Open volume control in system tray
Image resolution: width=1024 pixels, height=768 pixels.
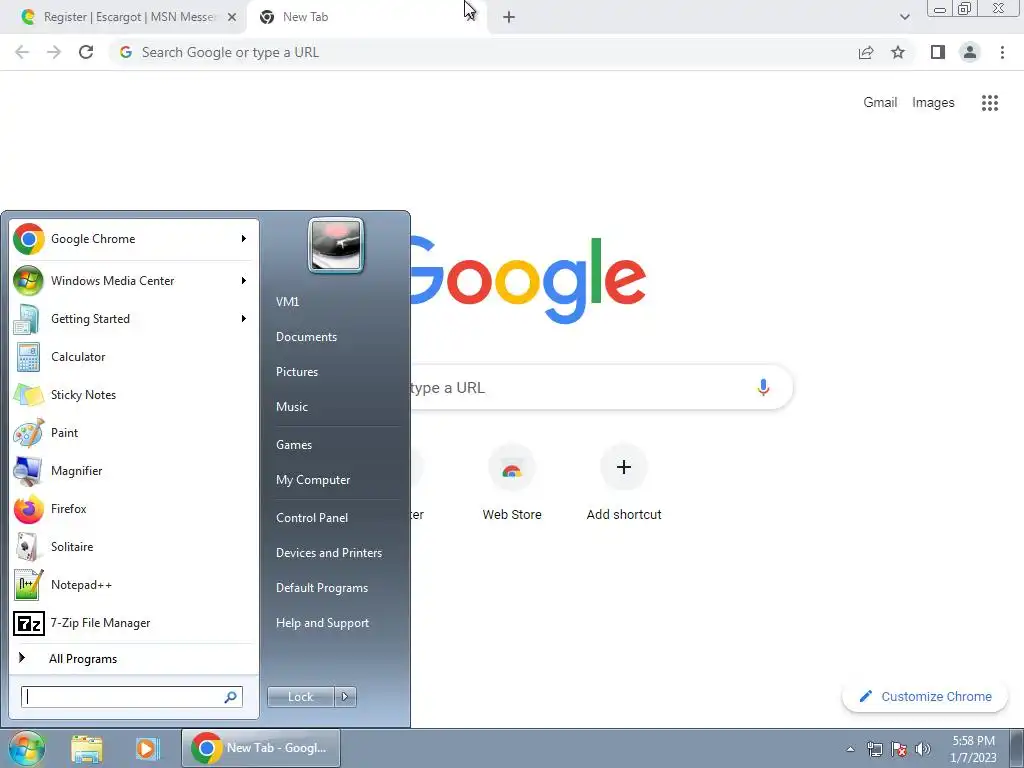(923, 749)
